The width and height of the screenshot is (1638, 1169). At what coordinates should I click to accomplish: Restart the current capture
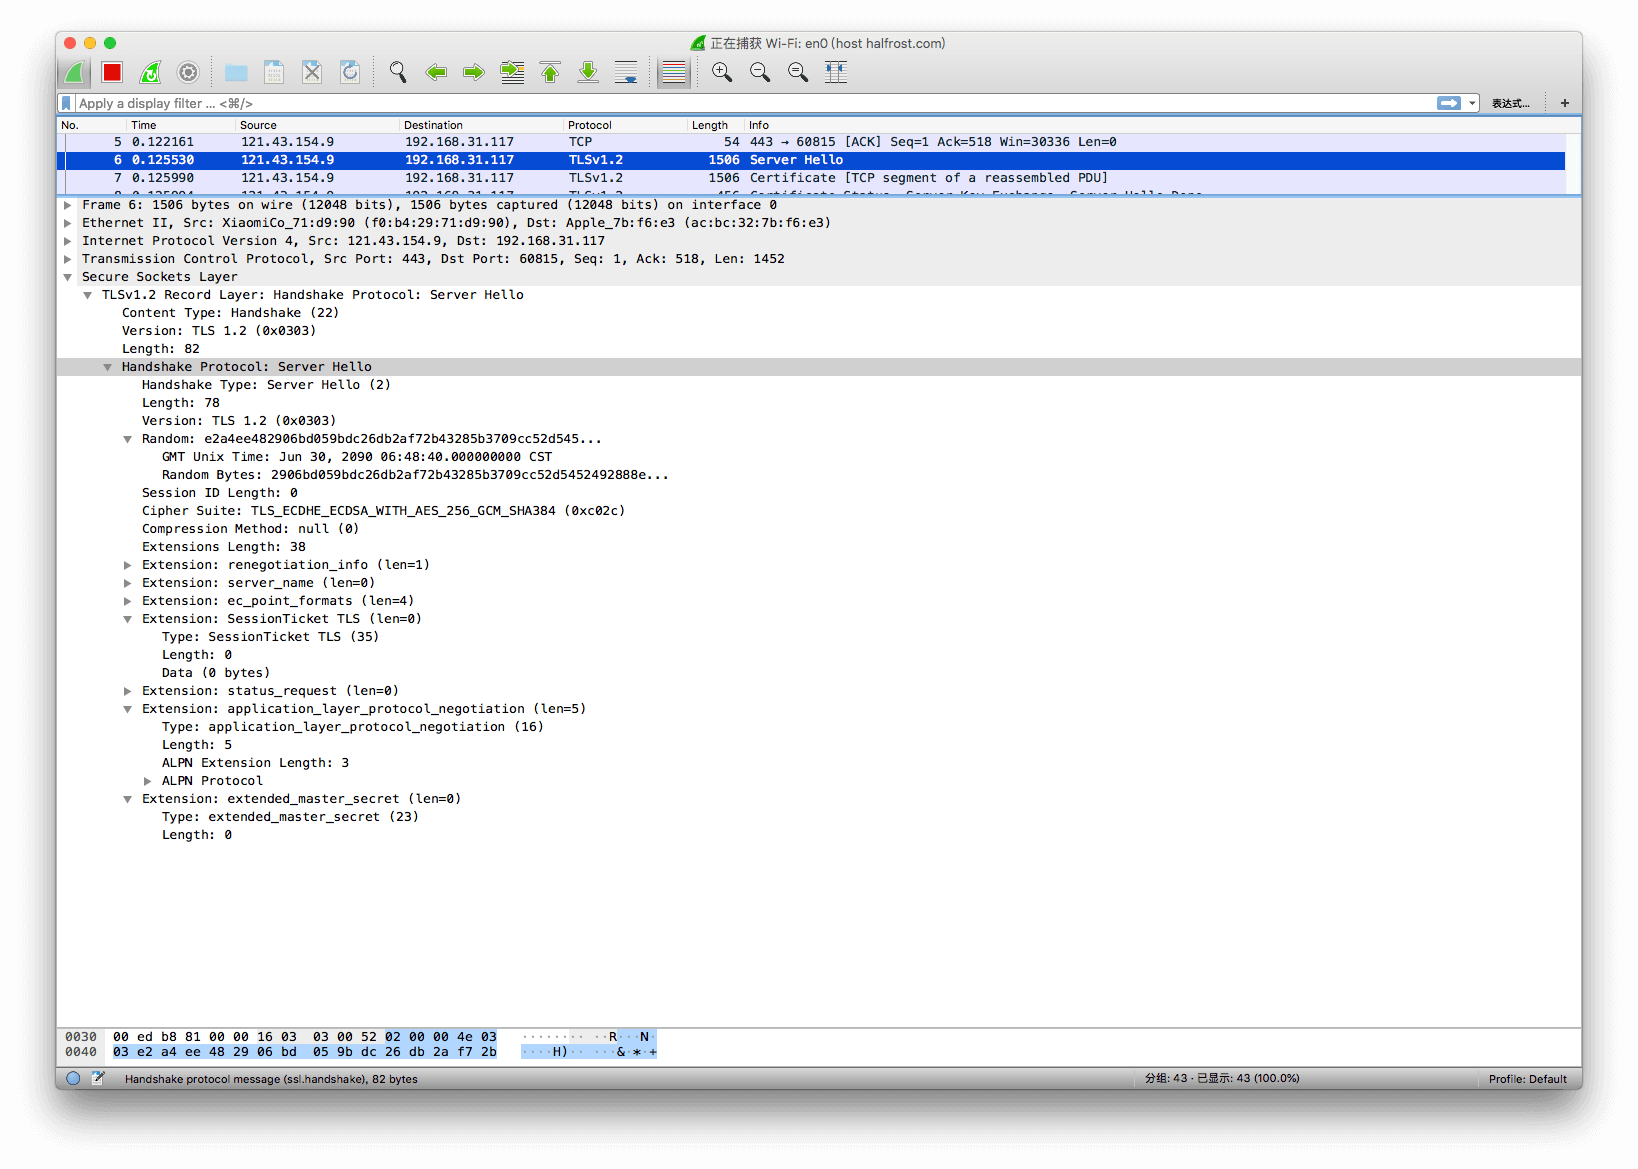(x=150, y=72)
